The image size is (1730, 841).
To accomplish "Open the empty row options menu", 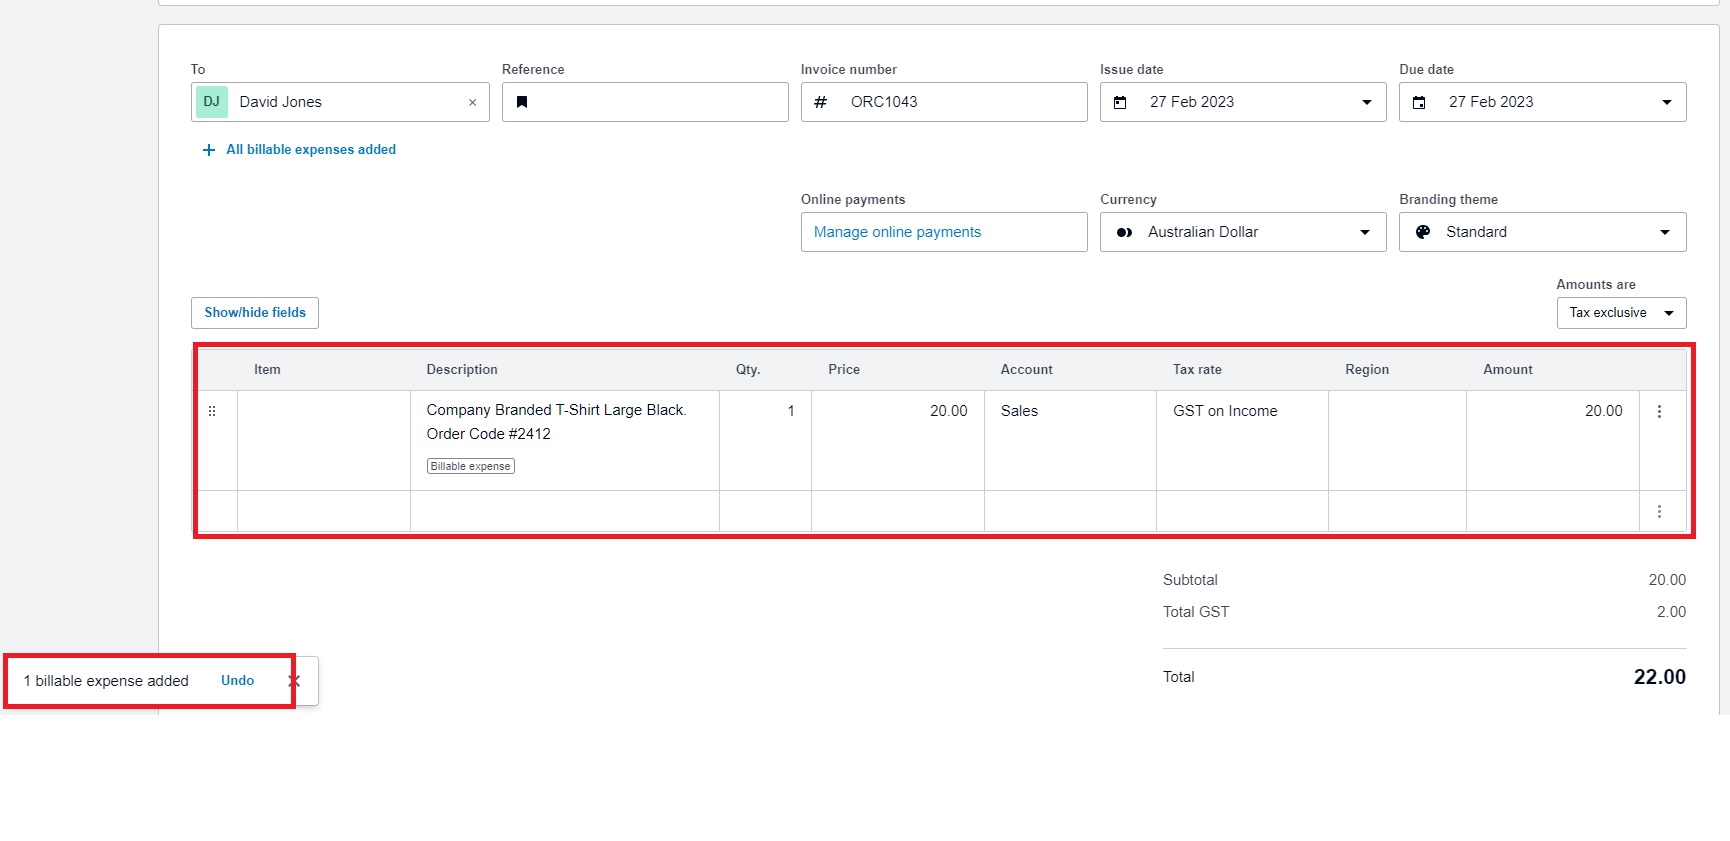I will [1659, 511].
